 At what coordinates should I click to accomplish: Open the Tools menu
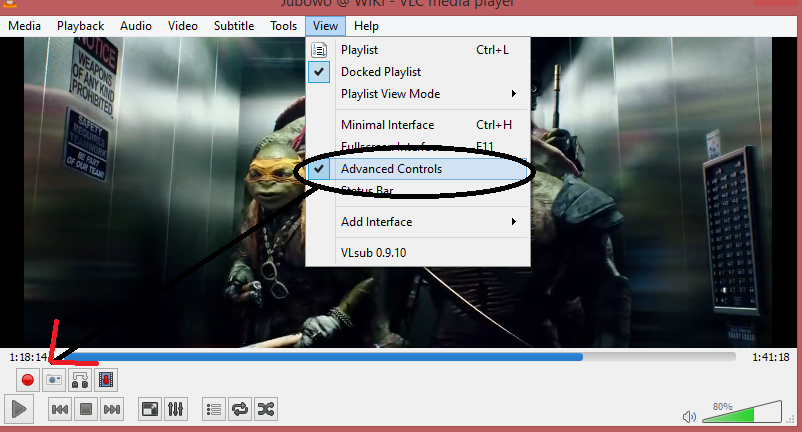(283, 26)
